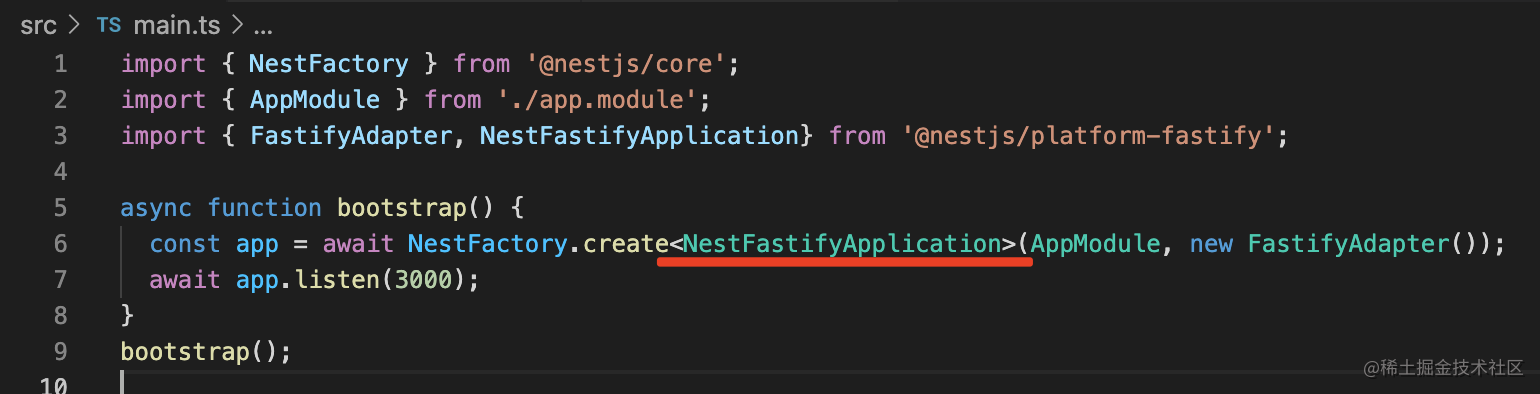Viewport: 1540px width, 394px height.
Task: Click NestFactory in the first import
Action: 329,64
